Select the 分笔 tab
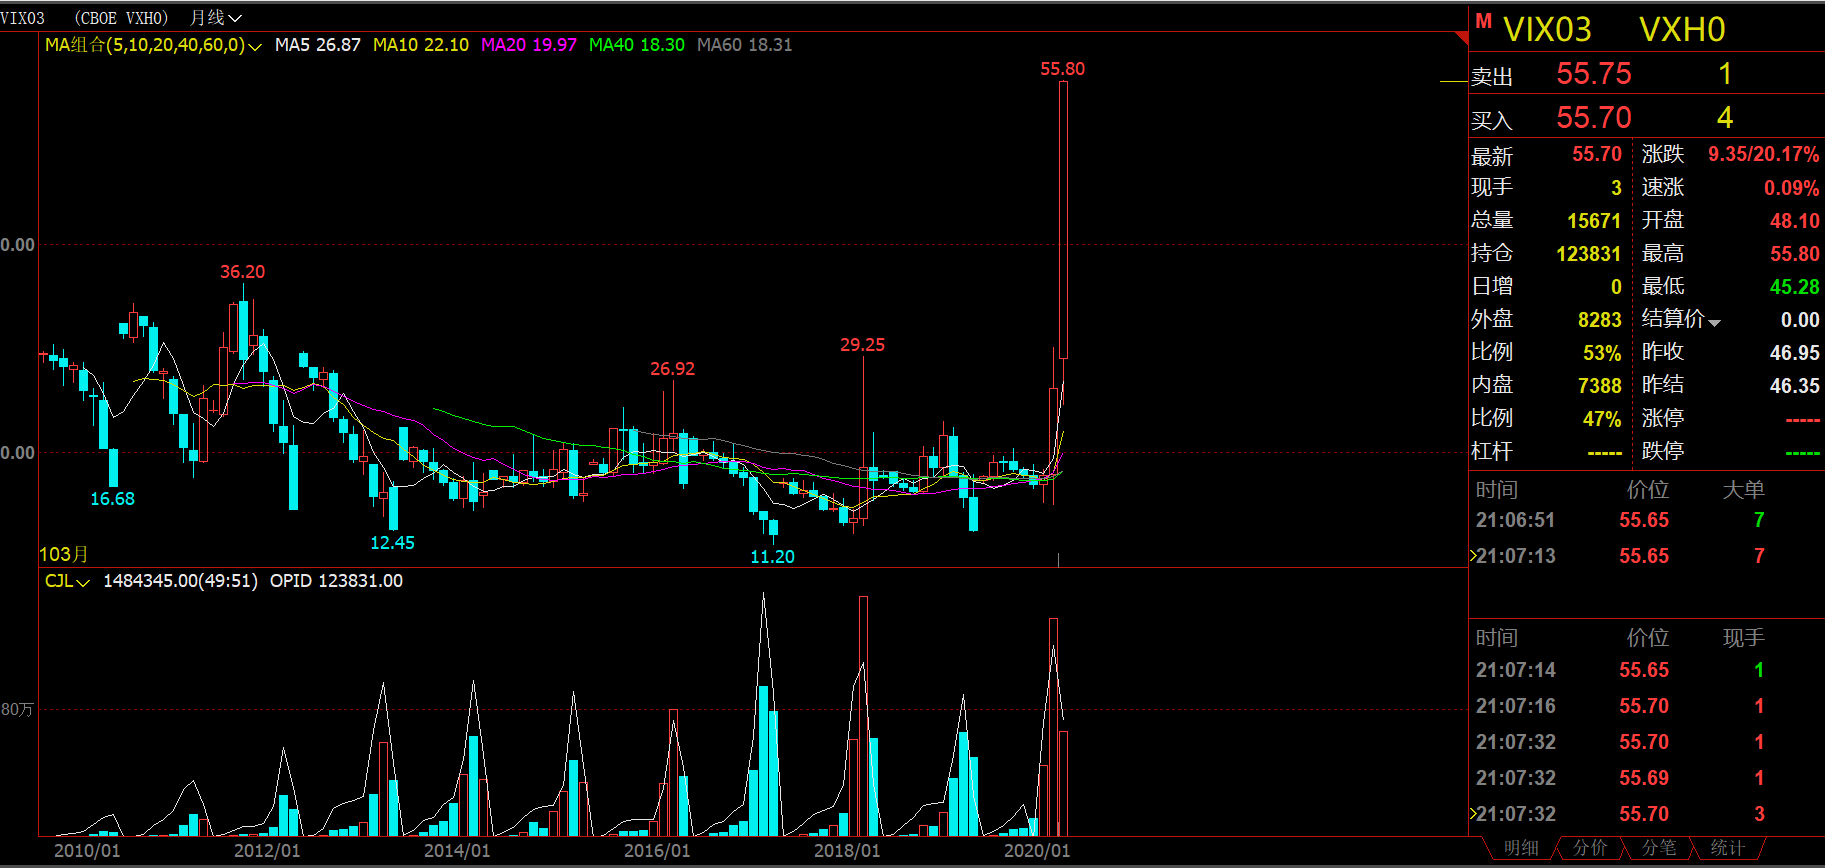This screenshot has height=868, width=1825. point(1658,848)
